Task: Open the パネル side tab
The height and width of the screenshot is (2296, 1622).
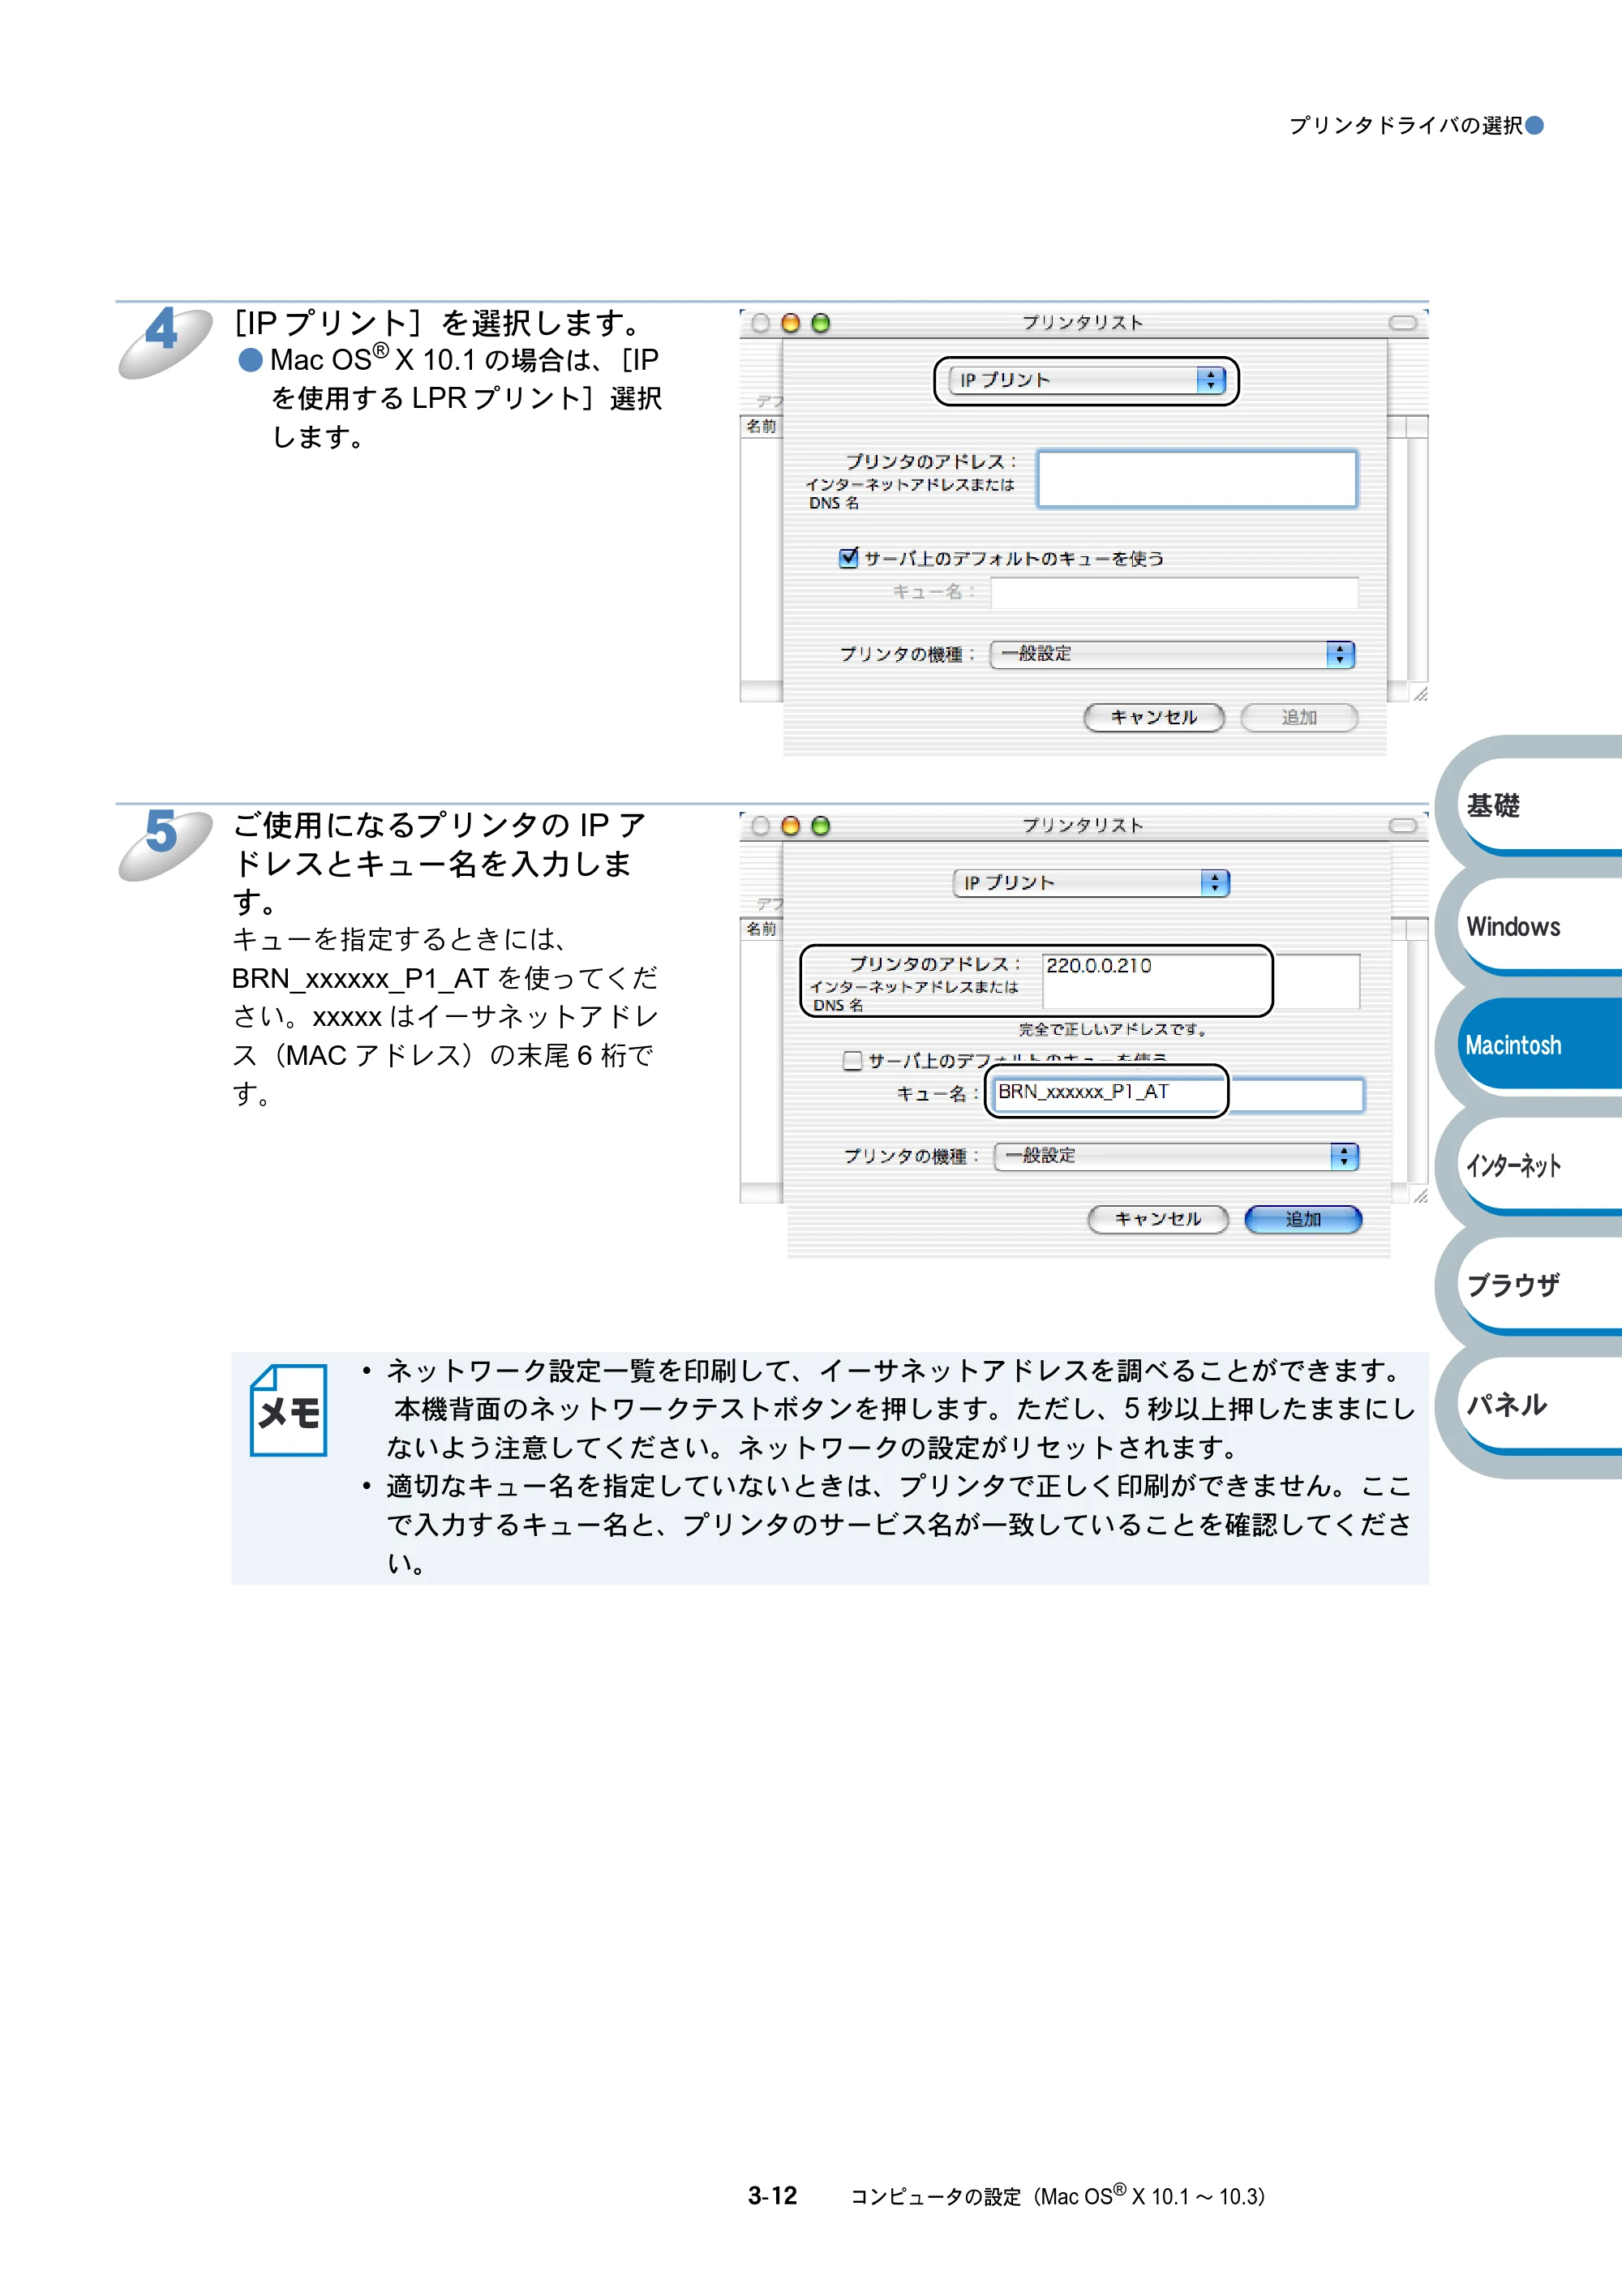Action: [1538, 1405]
